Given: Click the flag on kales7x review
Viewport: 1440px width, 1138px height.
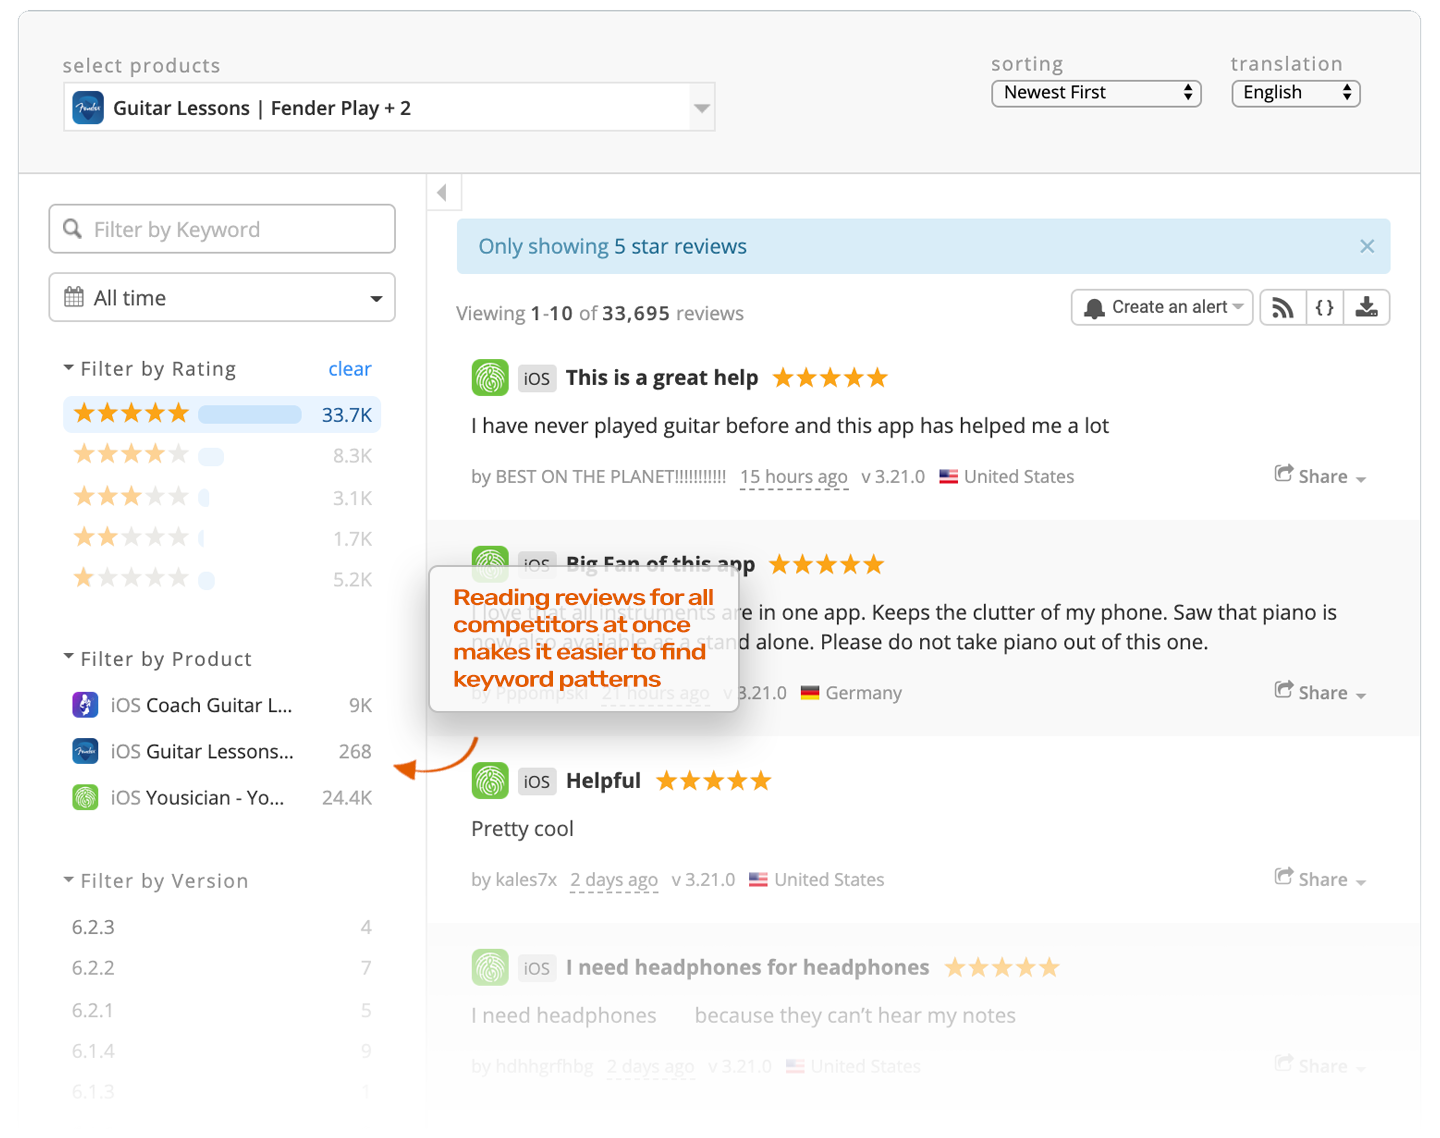Looking at the screenshot, I should coord(758,880).
